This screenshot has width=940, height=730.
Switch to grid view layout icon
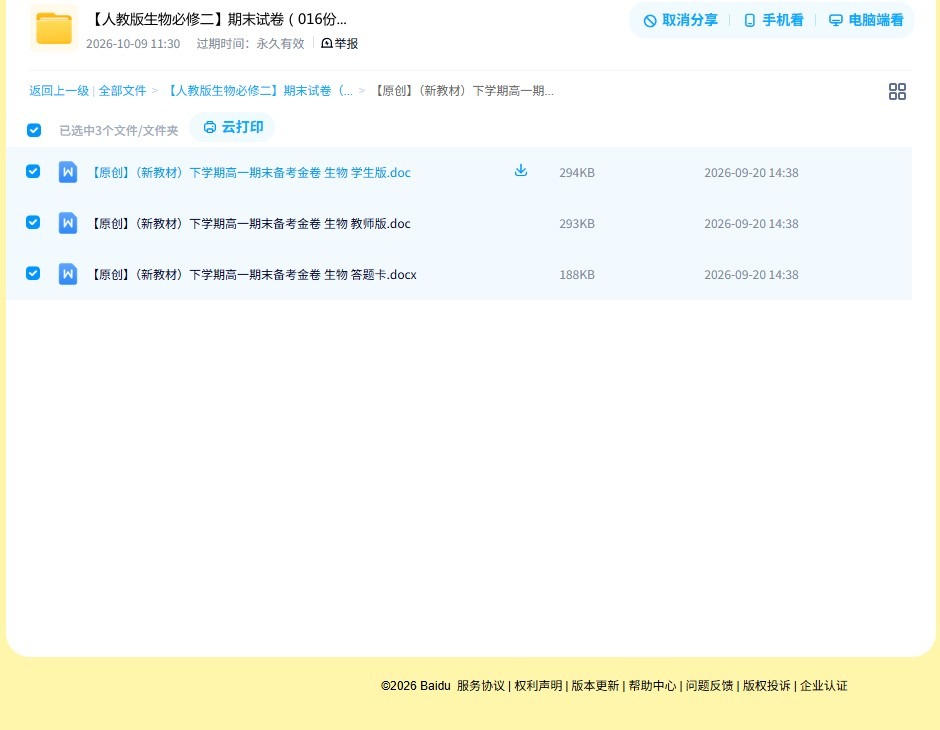pyautogui.click(x=897, y=91)
